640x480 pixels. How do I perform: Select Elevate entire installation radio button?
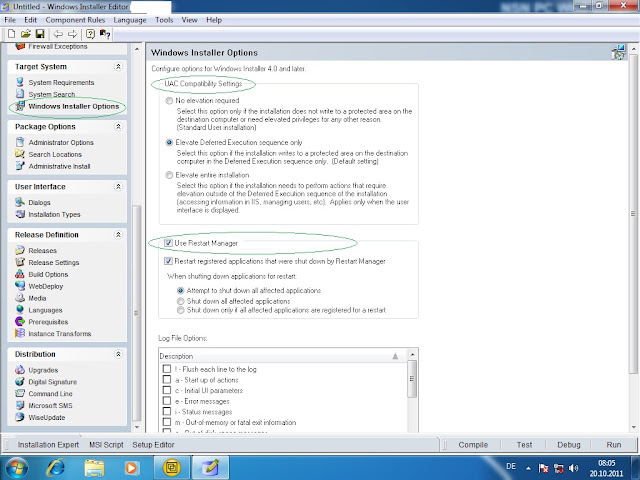point(169,175)
